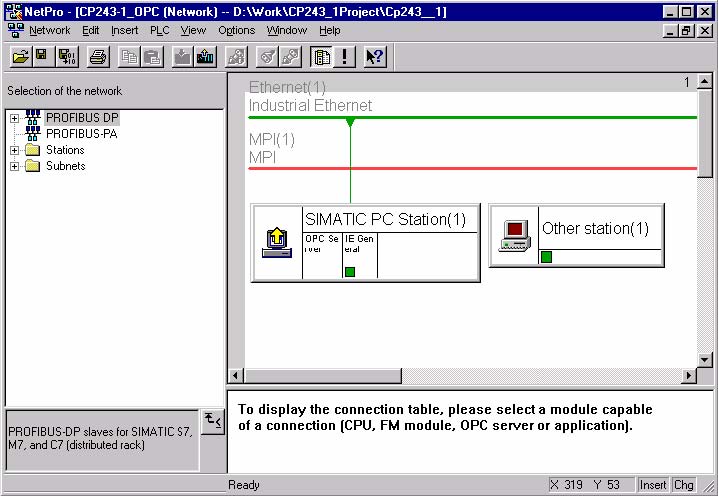Open the Options menu
This screenshot has width=718, height=496.
point(236,30)
